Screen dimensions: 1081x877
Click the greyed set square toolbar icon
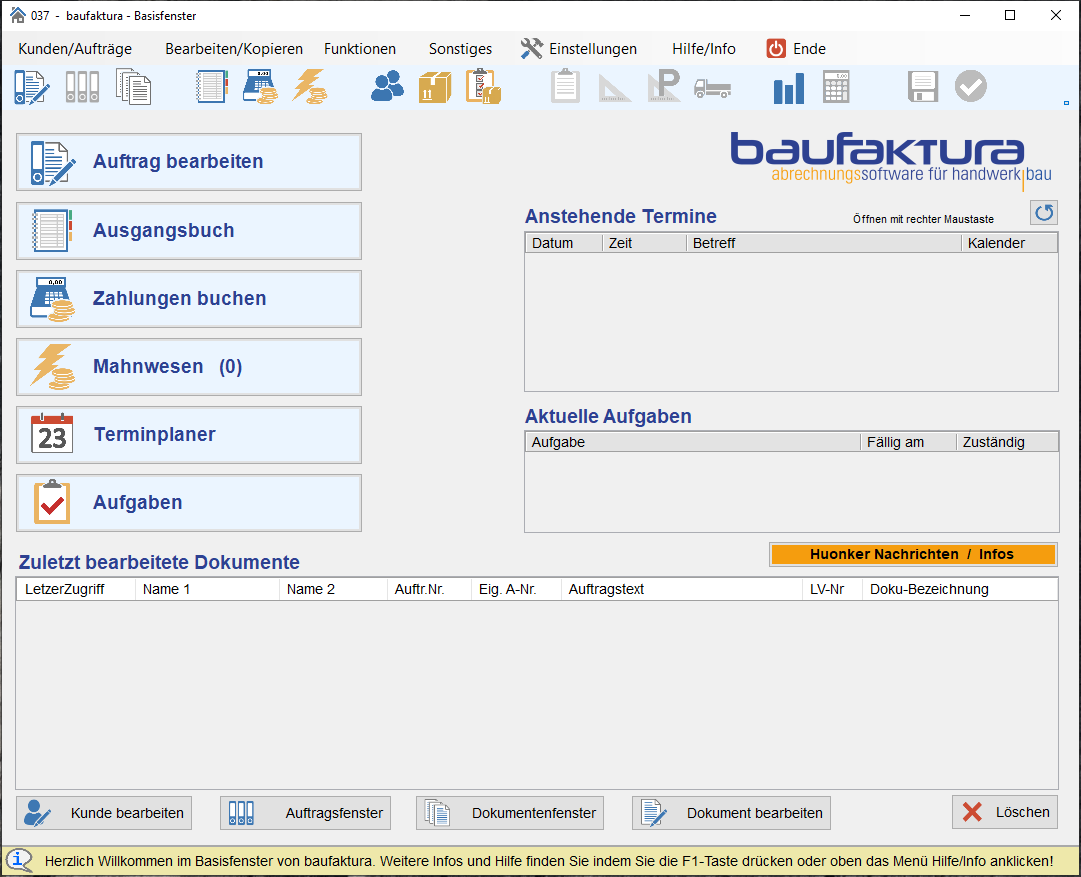614,88
